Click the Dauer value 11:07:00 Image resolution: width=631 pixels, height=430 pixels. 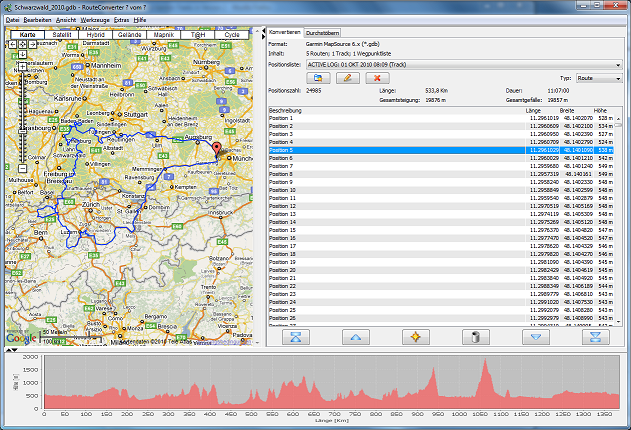558,91
